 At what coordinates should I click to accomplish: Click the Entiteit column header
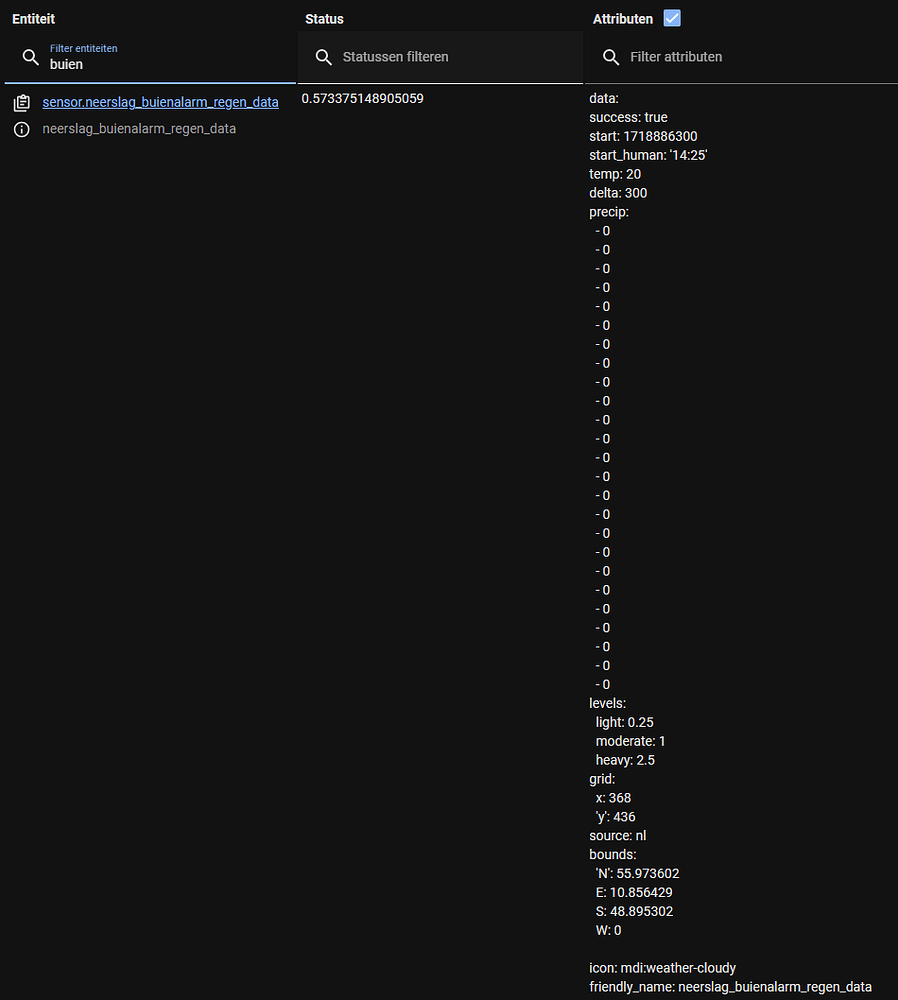point(33,18)
